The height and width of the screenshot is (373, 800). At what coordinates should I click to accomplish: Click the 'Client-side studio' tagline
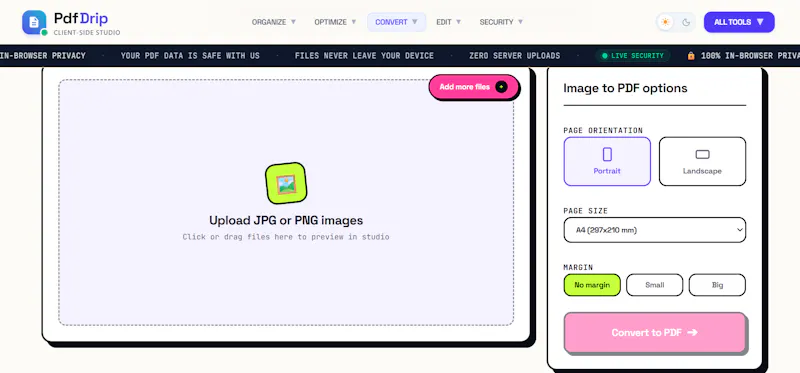click(87, 33)
